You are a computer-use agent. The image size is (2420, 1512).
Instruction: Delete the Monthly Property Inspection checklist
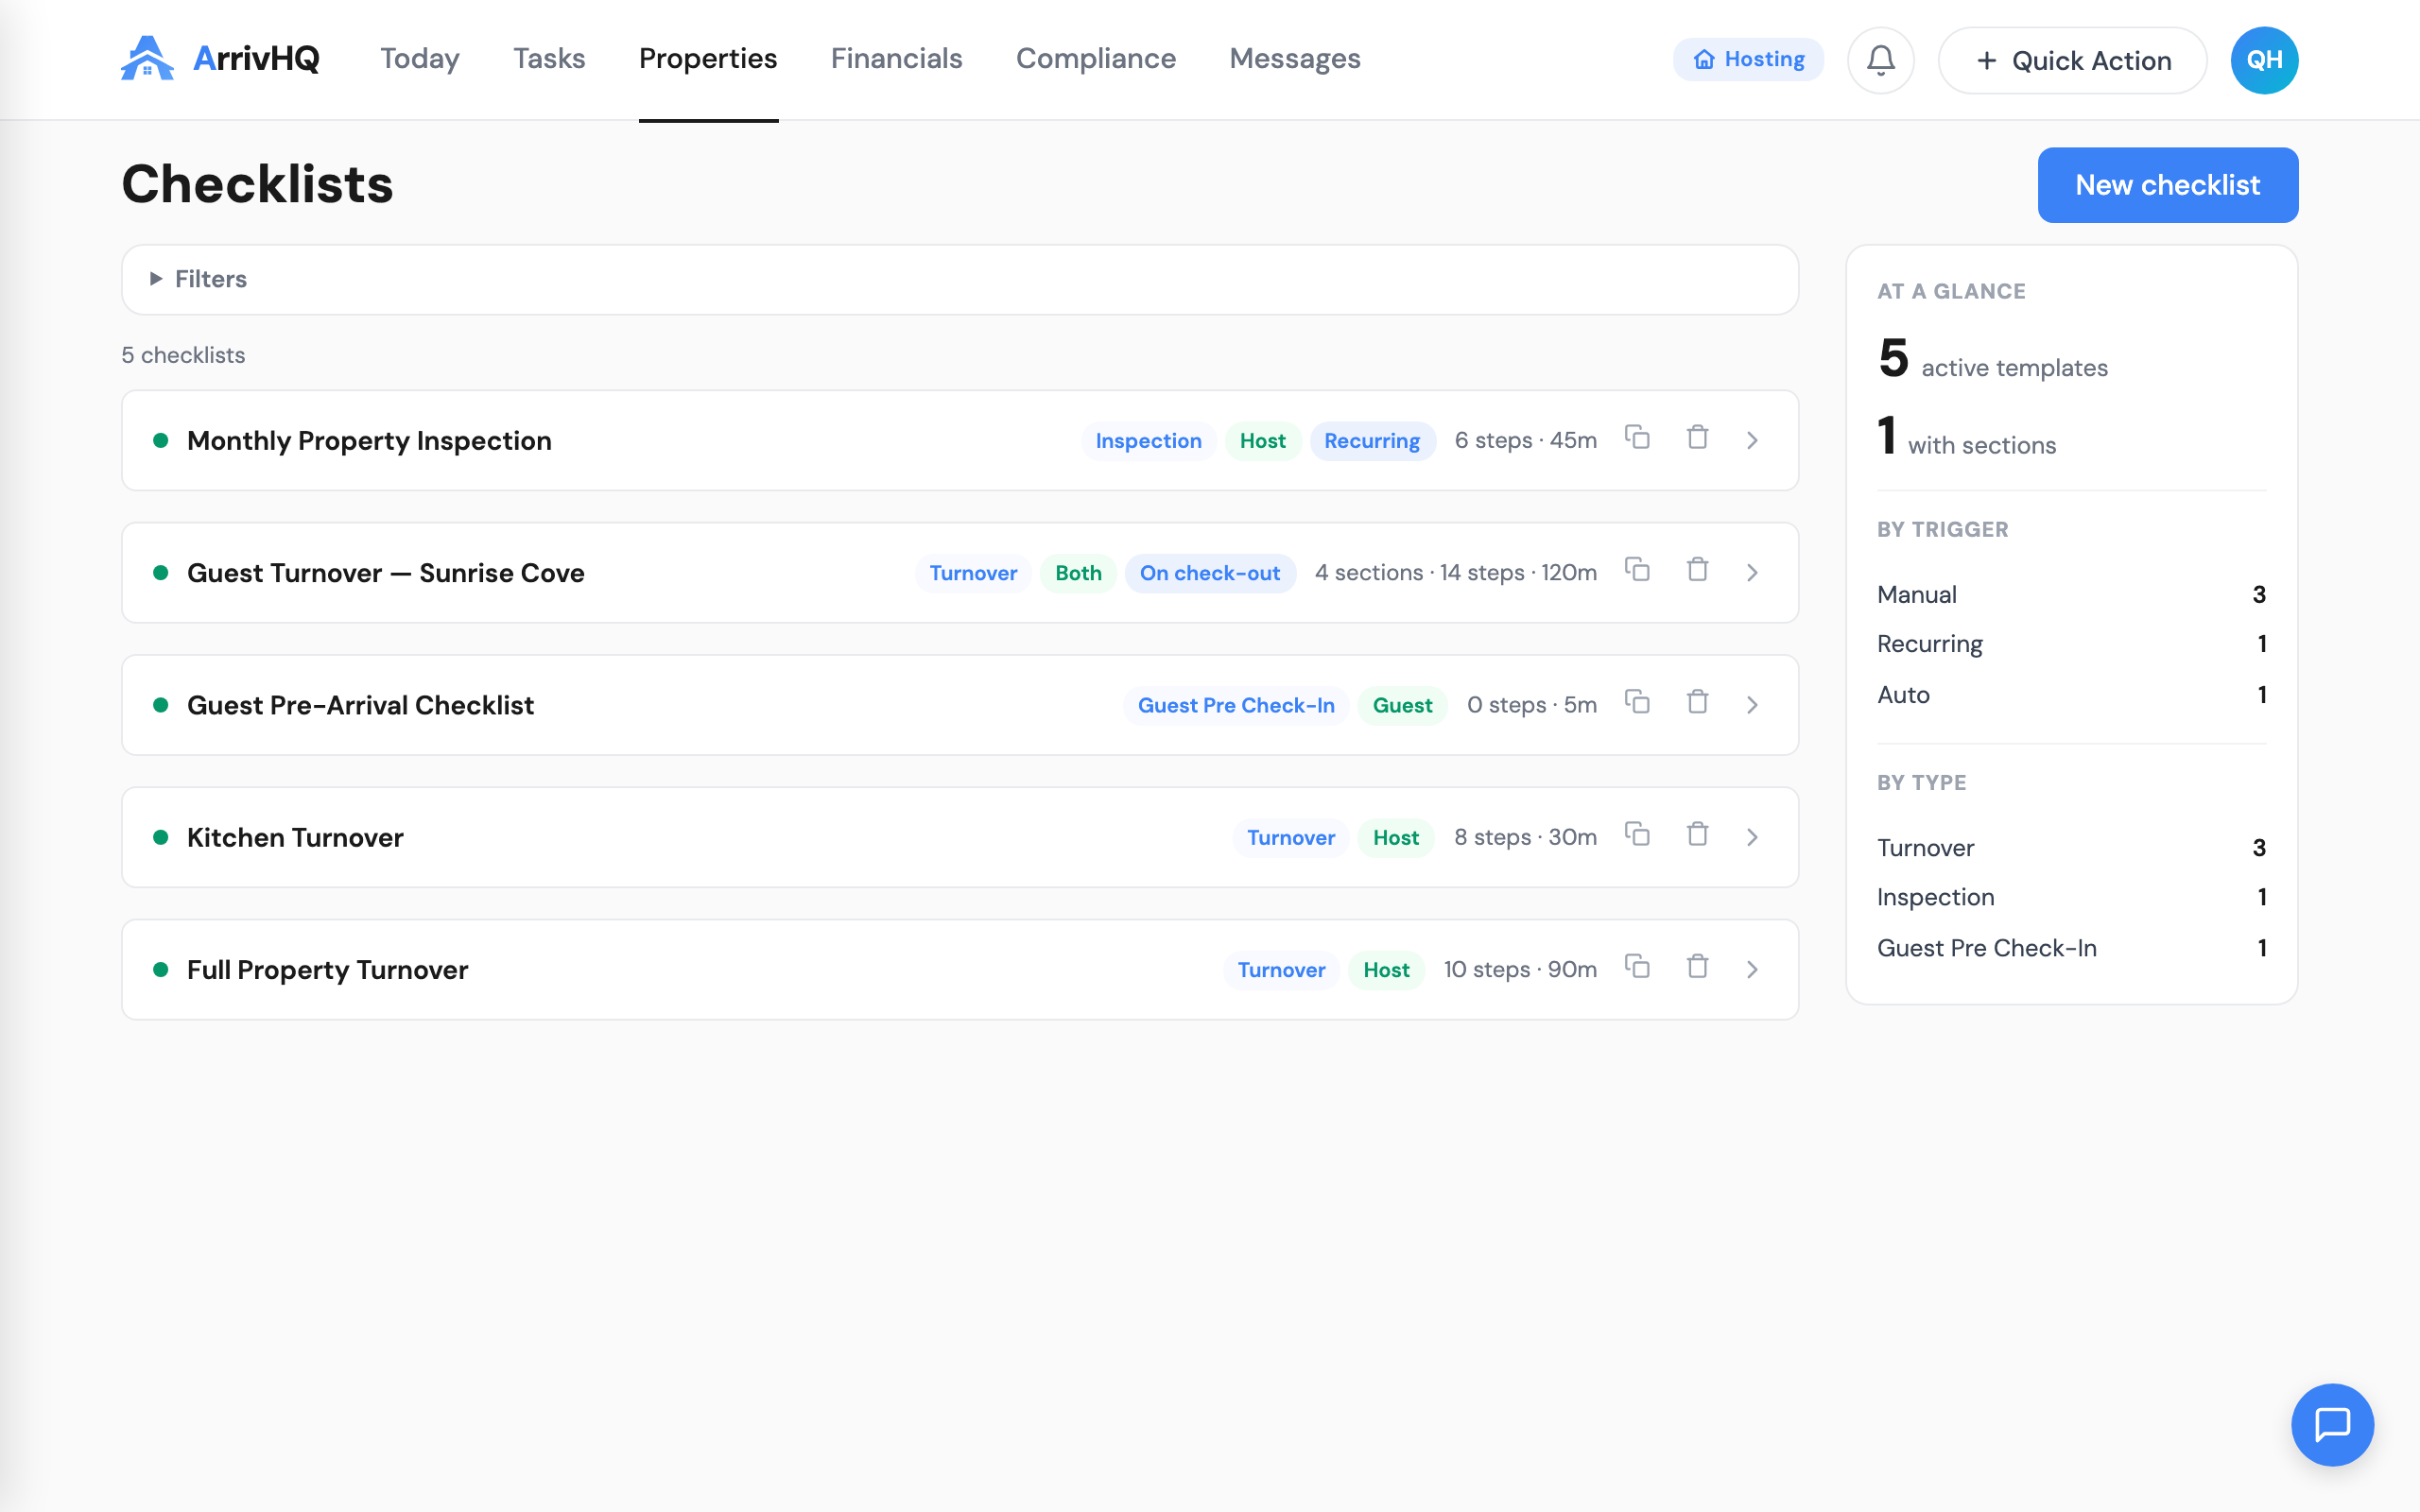tap(1697, 438)
